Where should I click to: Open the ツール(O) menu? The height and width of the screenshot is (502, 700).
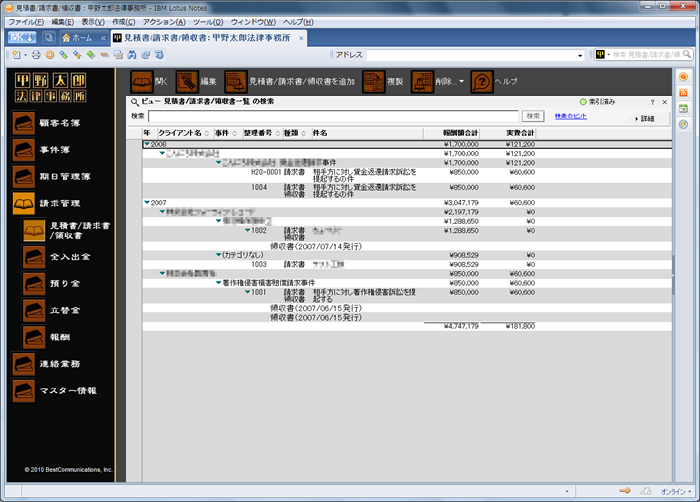208,22
